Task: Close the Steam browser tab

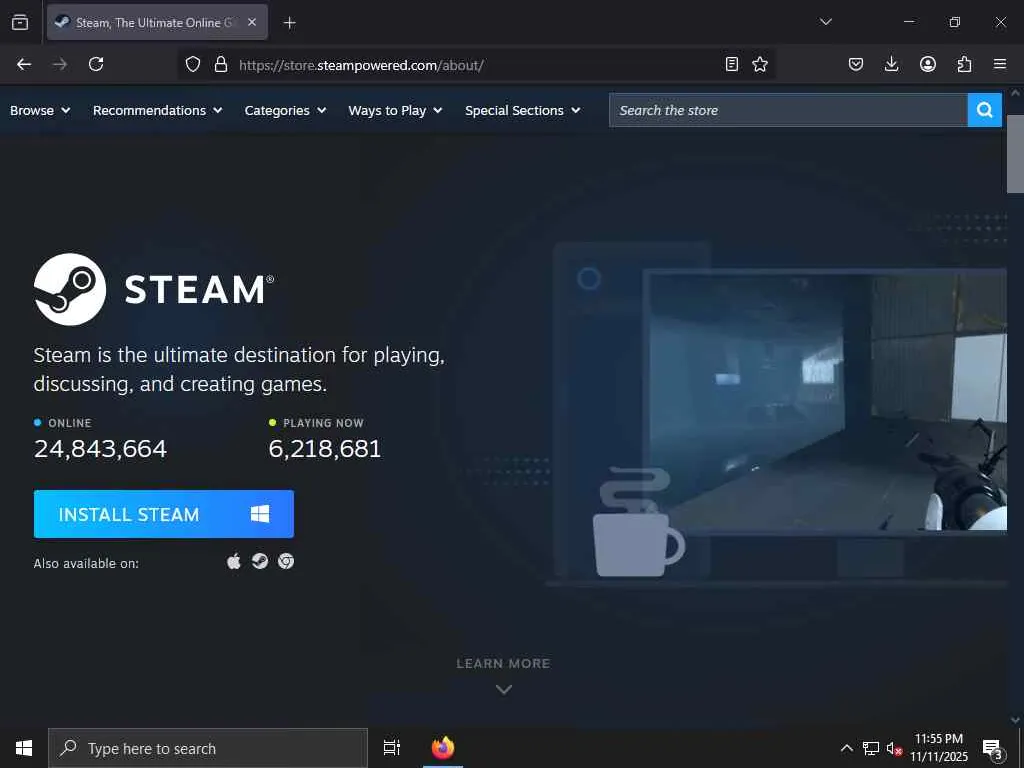Action: coord(251,22)
